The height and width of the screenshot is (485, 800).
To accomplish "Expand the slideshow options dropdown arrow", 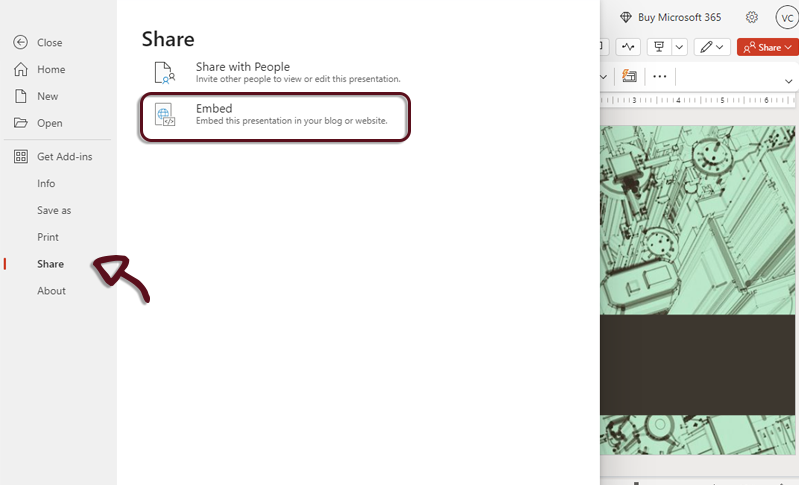I will point(680,47).
